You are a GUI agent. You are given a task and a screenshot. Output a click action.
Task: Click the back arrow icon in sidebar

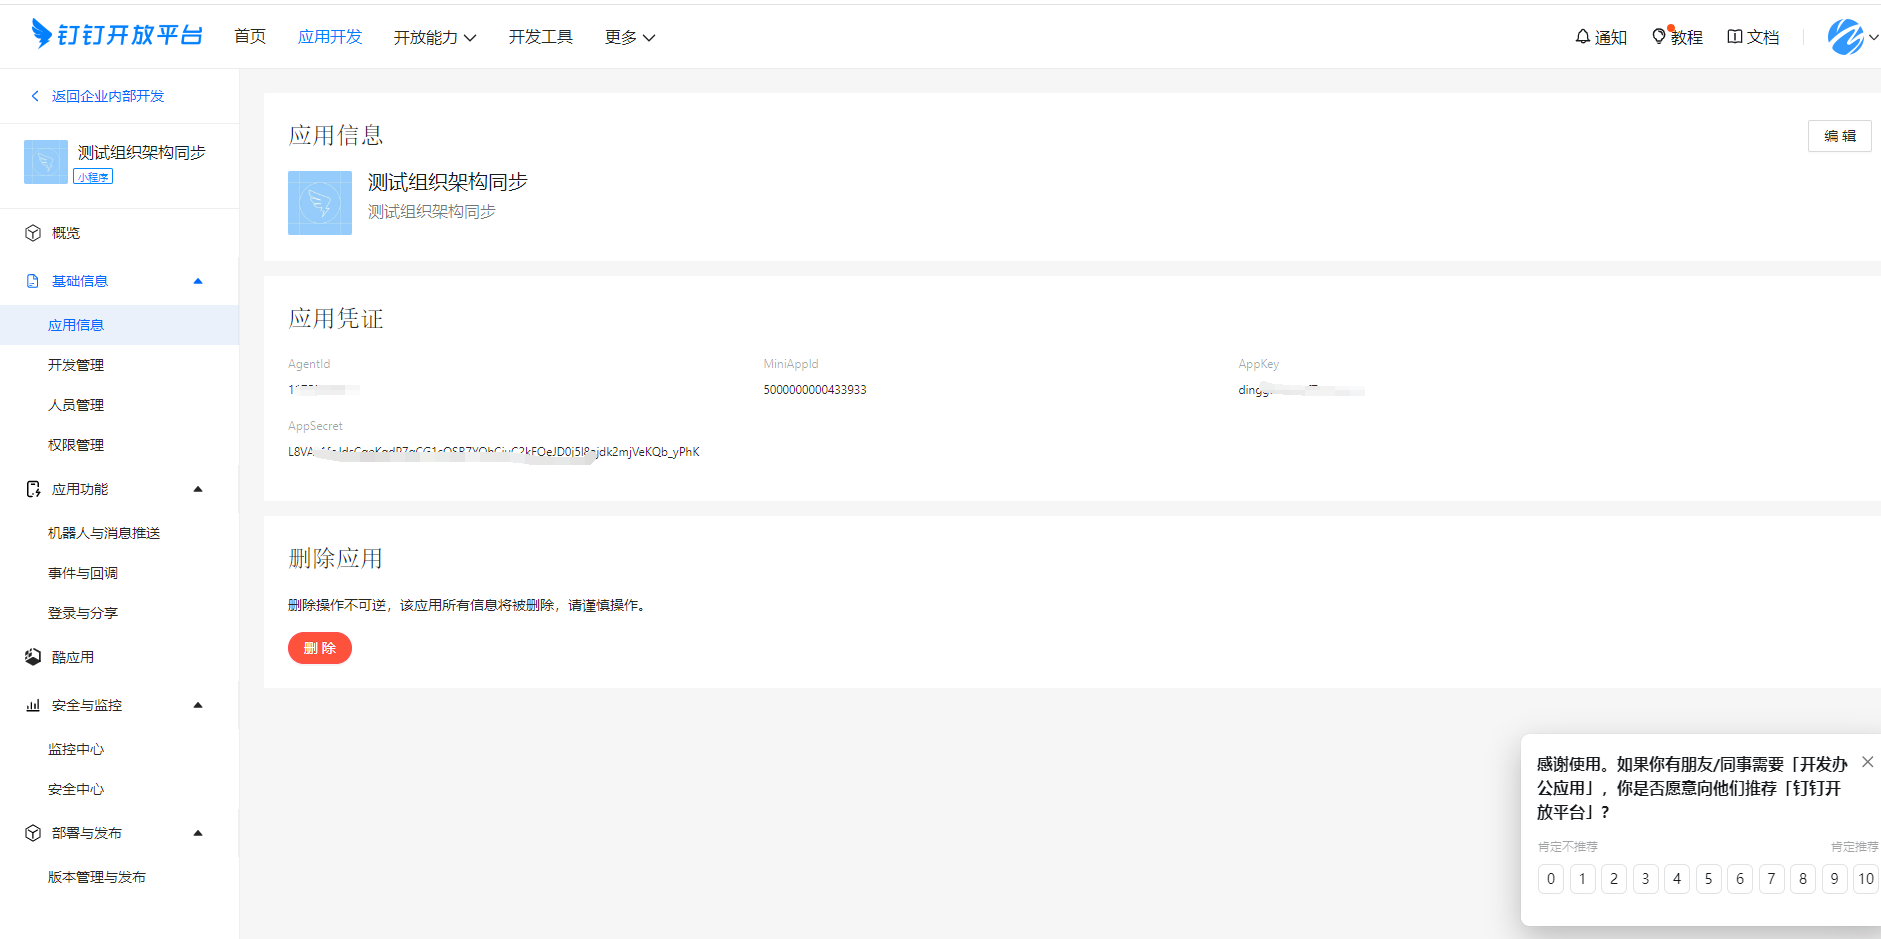tap(35, 96)
